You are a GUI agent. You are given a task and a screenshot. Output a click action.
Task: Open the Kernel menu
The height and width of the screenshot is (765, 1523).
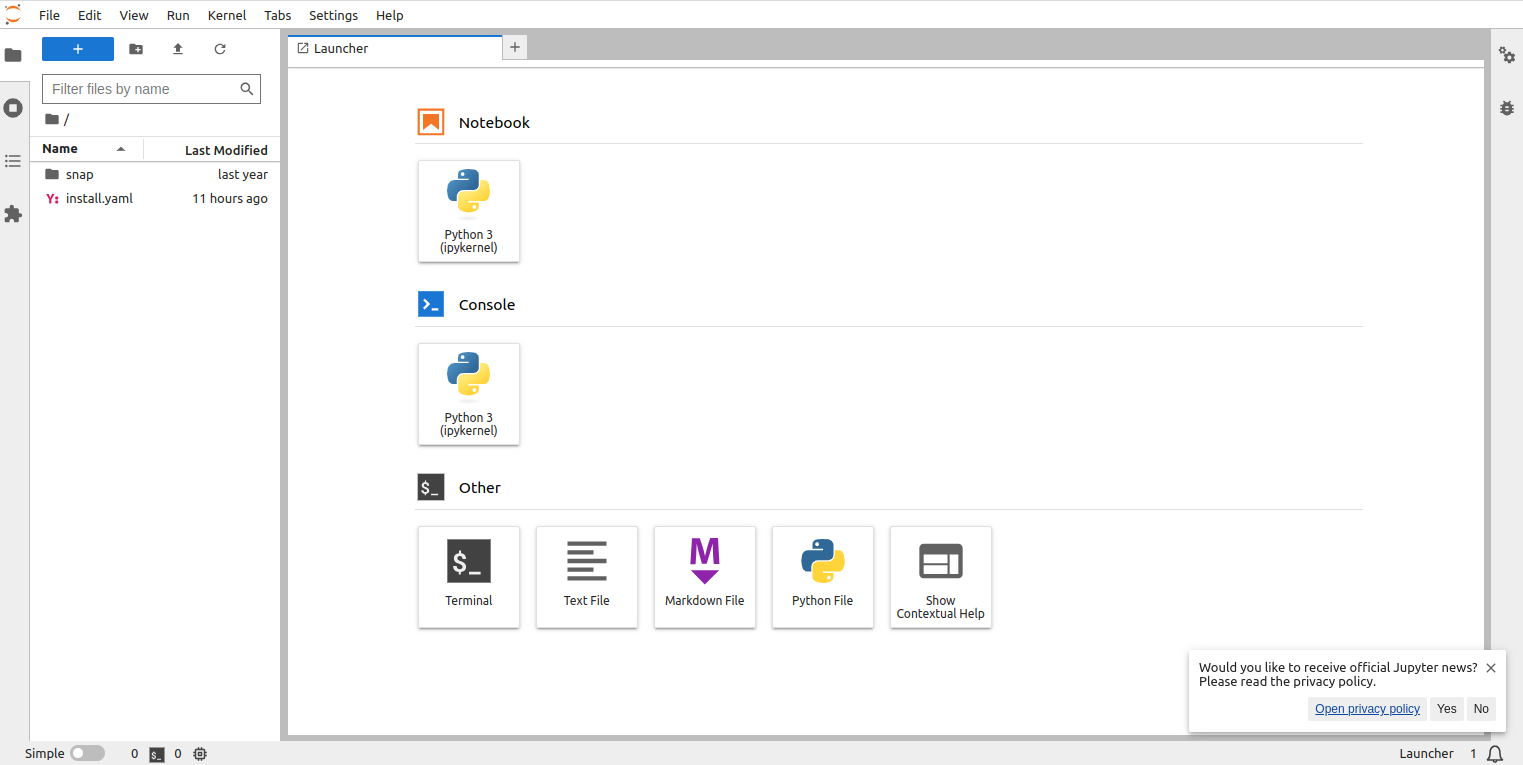pos(227,15)
